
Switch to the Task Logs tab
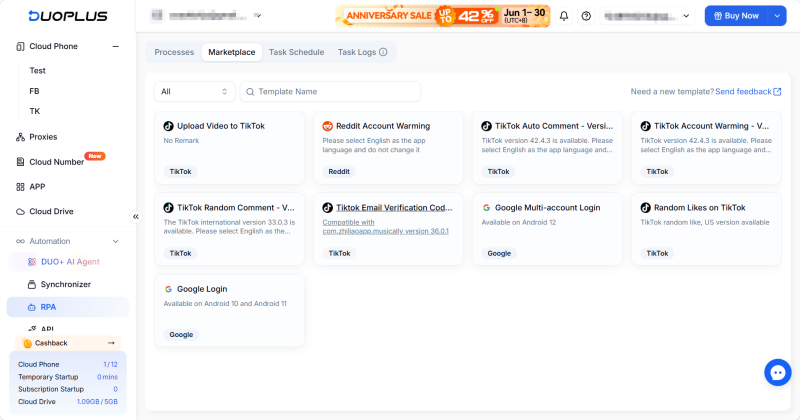(x=357, y=52)
